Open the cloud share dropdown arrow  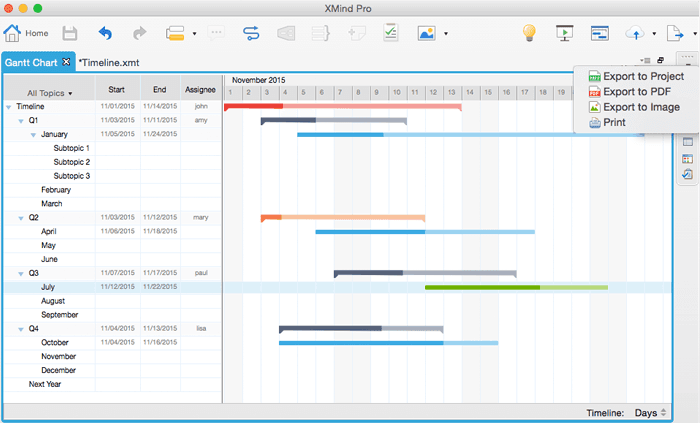click(654, 33)
